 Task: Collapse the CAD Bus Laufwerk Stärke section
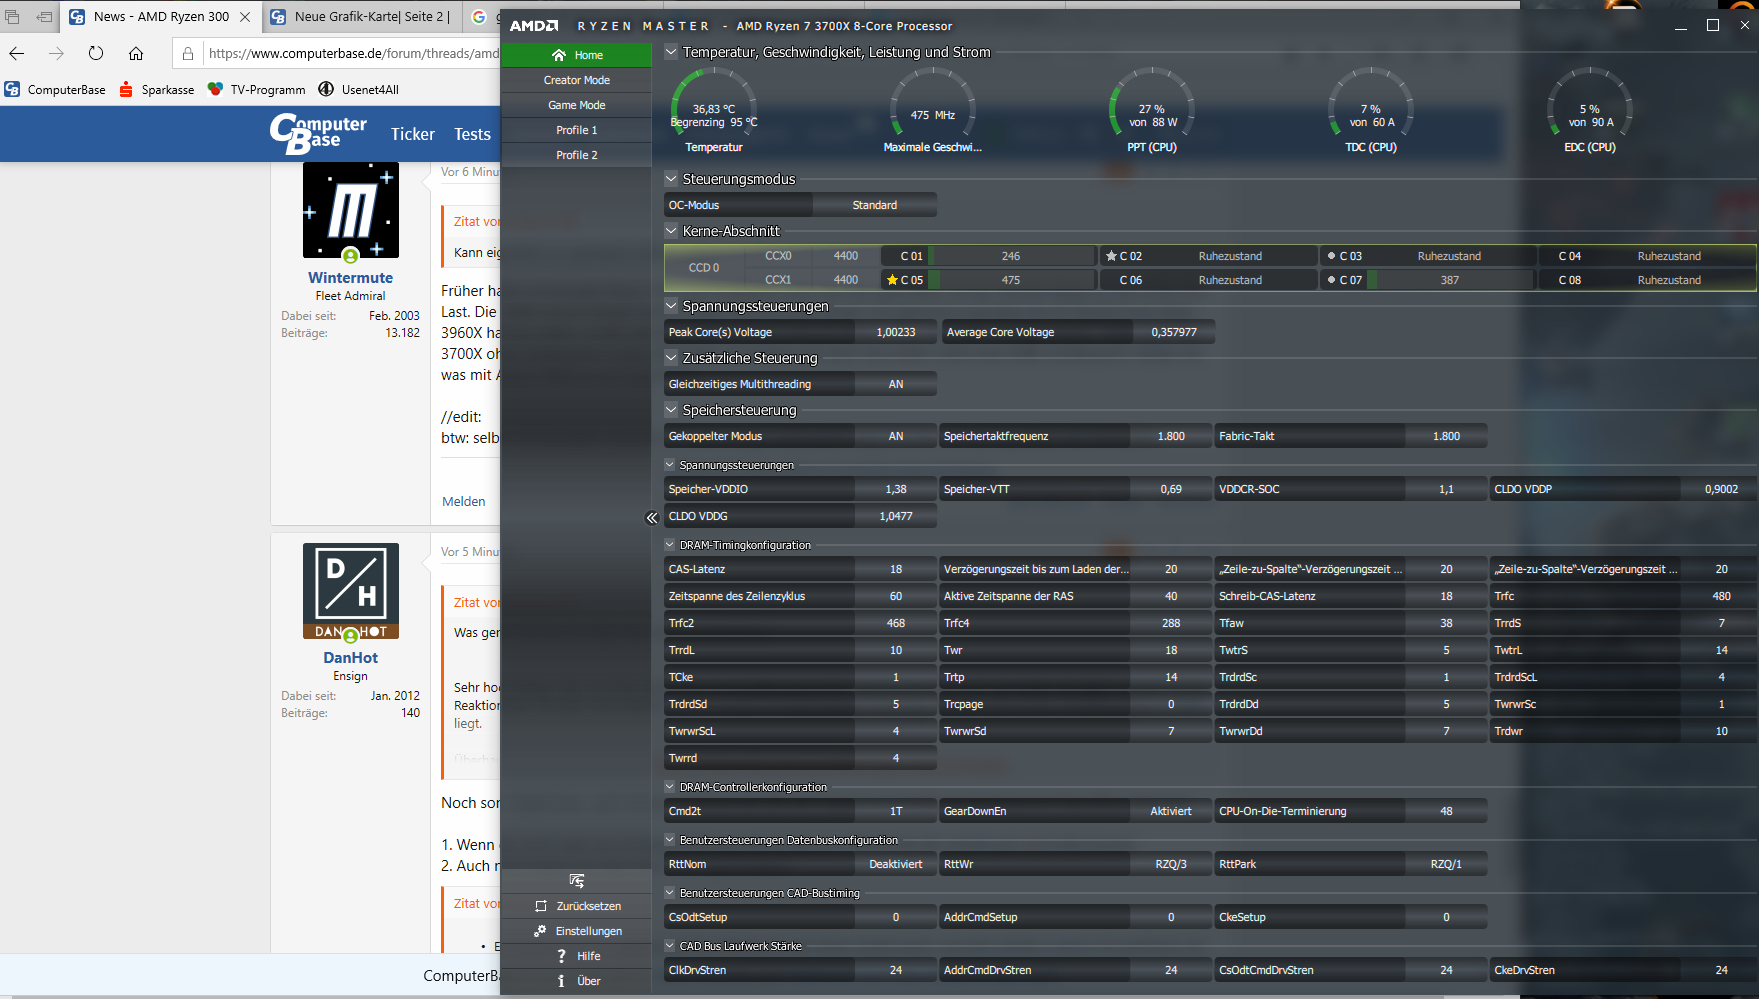(670, 946)
